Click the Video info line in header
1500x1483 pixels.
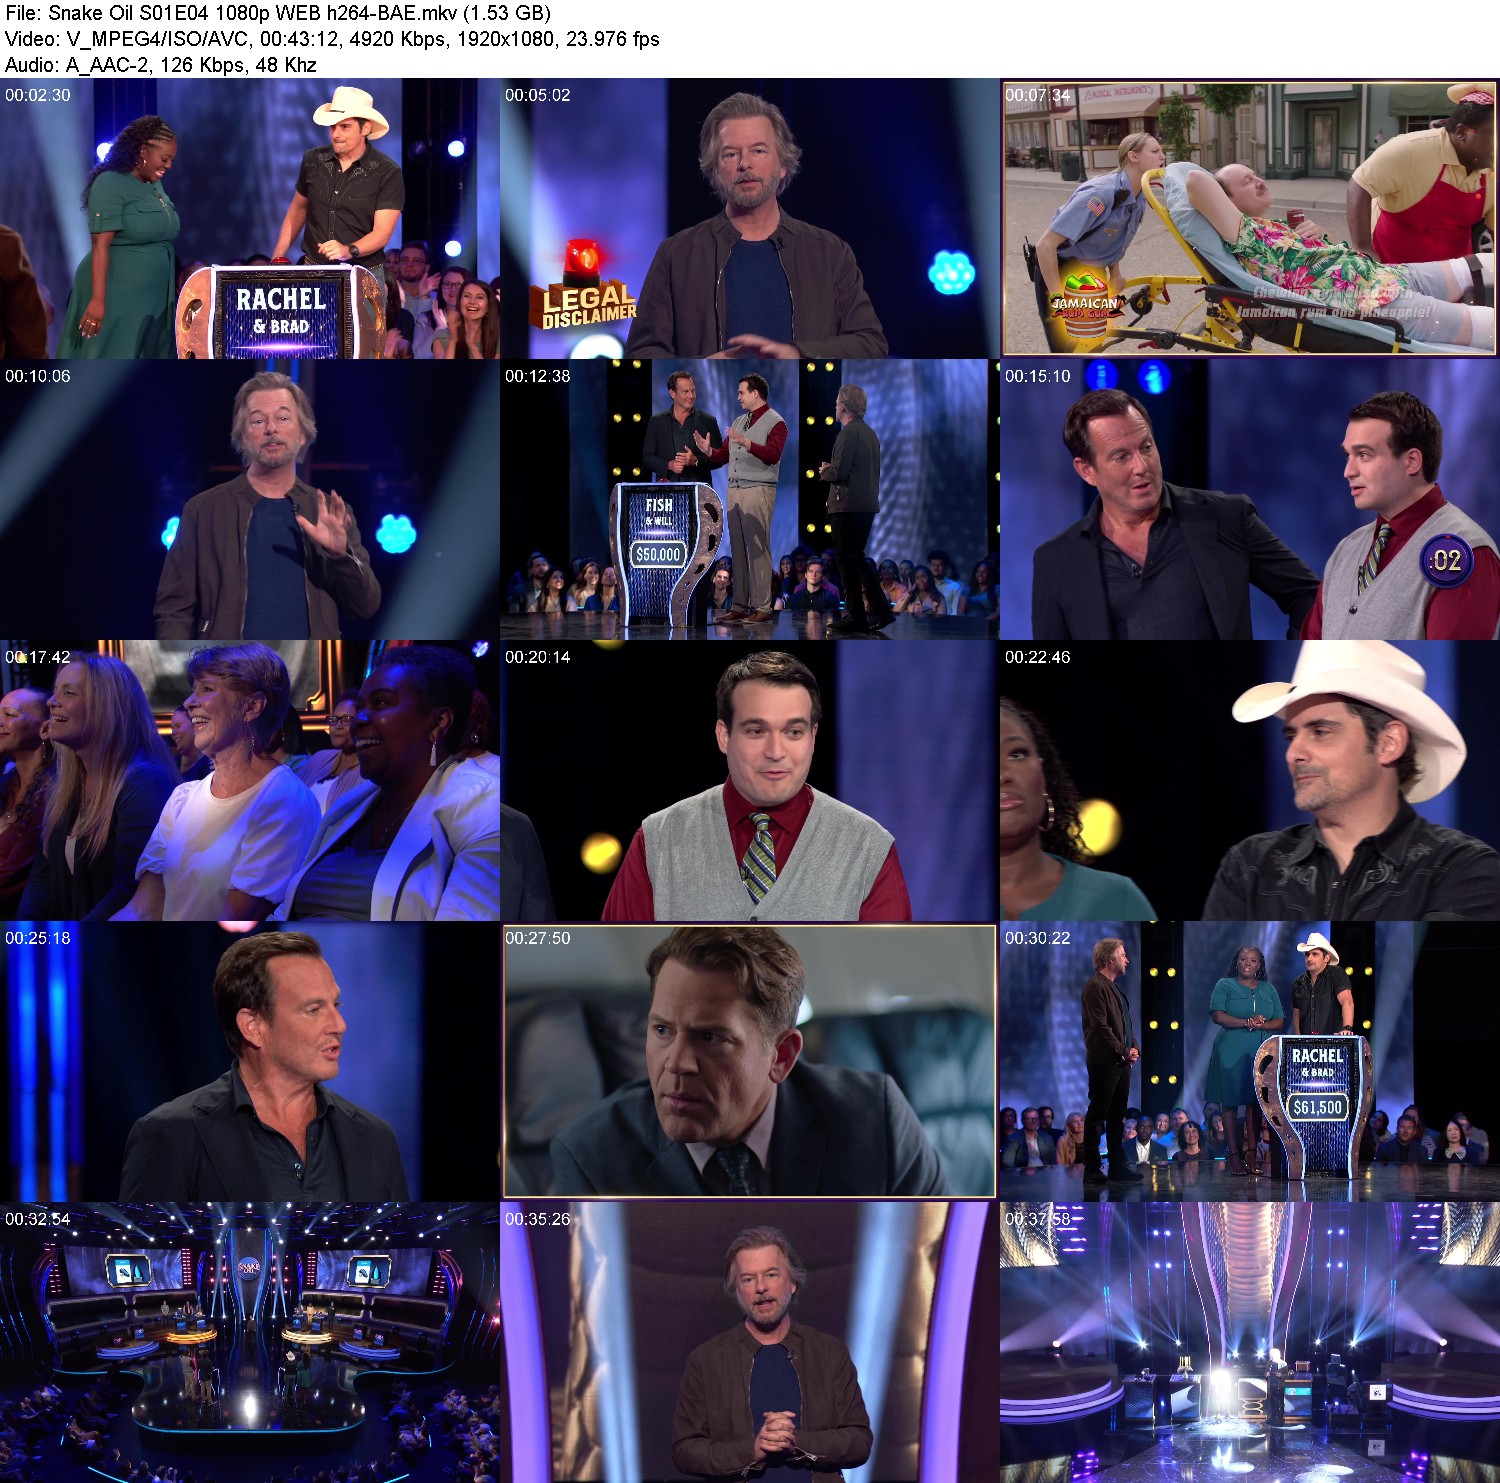(332, 39)
